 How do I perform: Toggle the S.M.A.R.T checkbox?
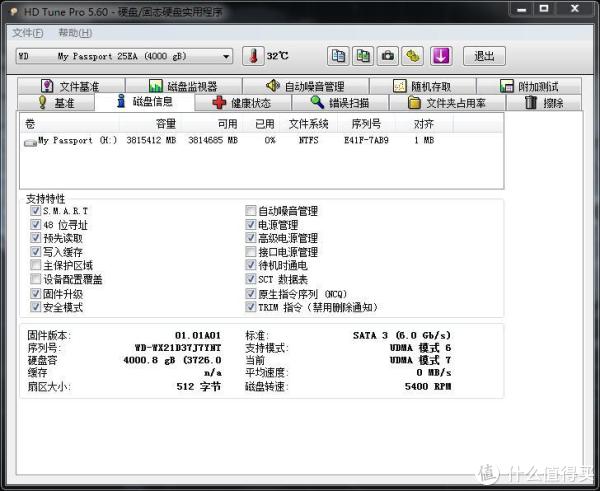(x=36, y=210)
